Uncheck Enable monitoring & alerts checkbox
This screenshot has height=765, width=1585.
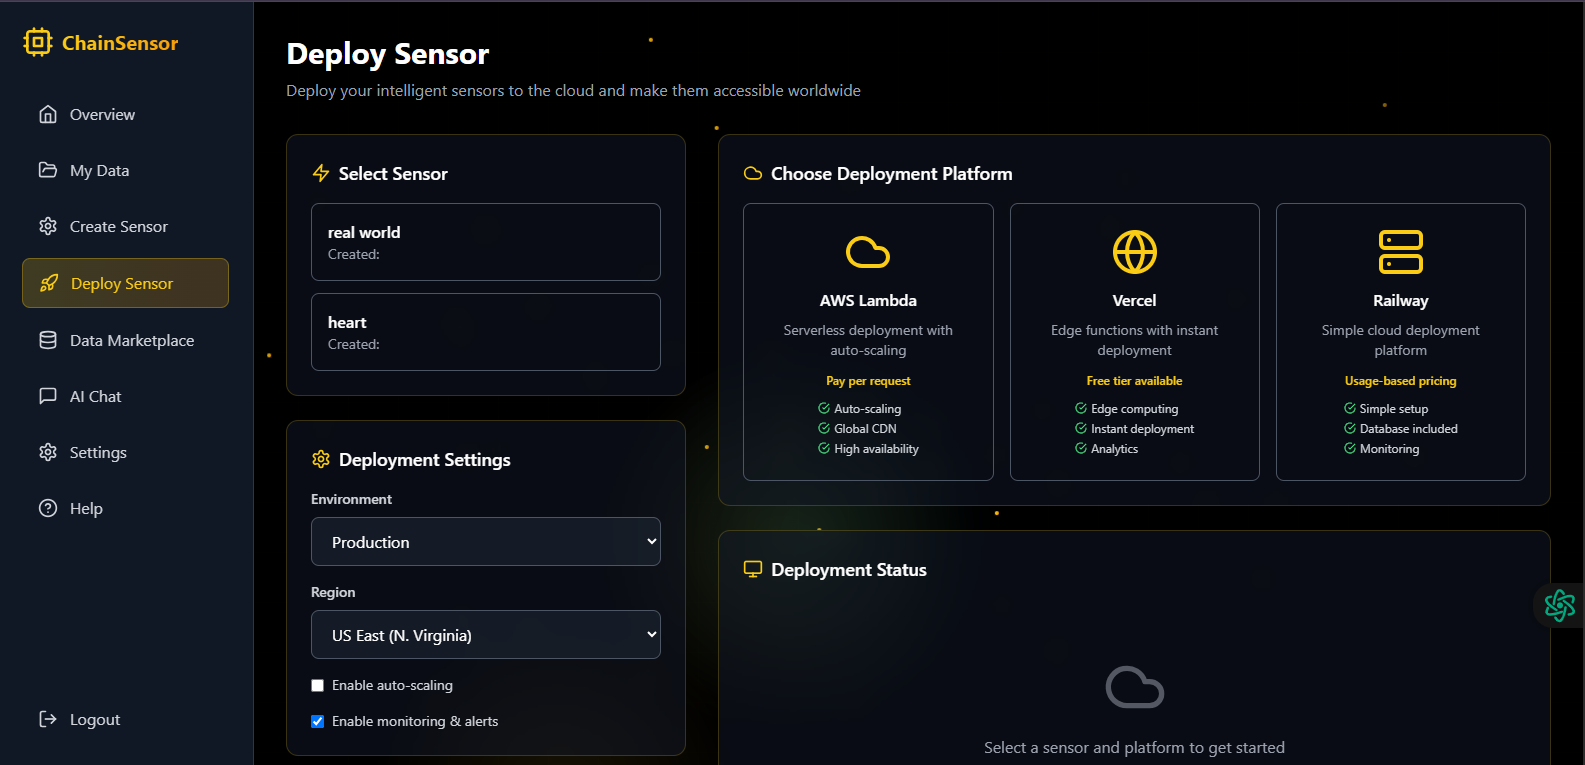(318, 721)
